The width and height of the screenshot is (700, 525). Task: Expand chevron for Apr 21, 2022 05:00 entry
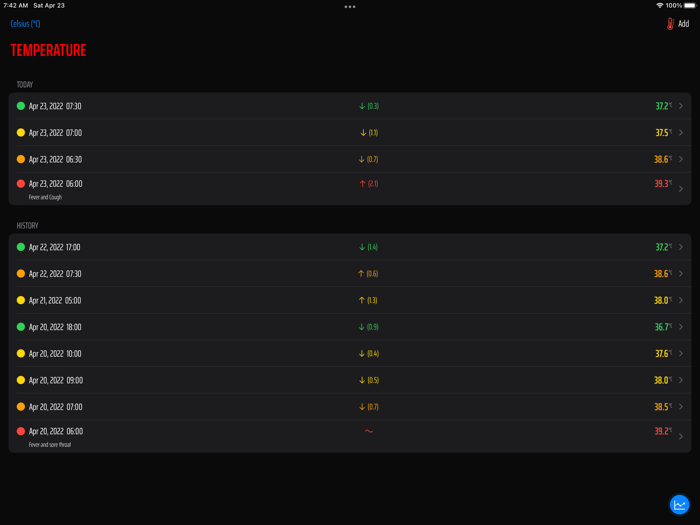click(681, 300)
